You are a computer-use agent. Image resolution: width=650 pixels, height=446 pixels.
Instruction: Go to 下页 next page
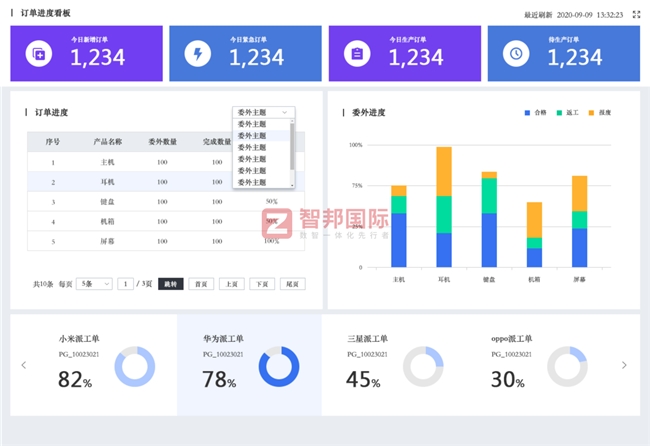[x=262, y=284]
